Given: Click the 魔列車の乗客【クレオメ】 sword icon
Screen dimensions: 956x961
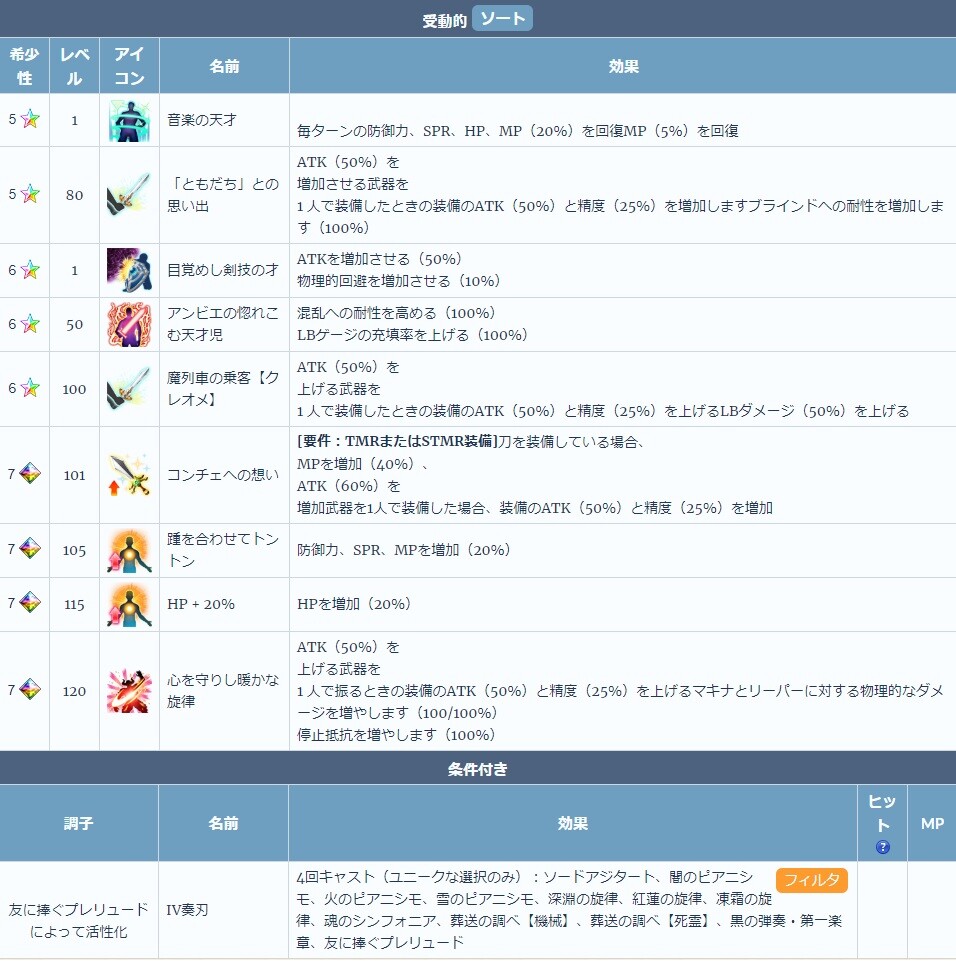Looking at the screenshot, I should tap(129, 389).
